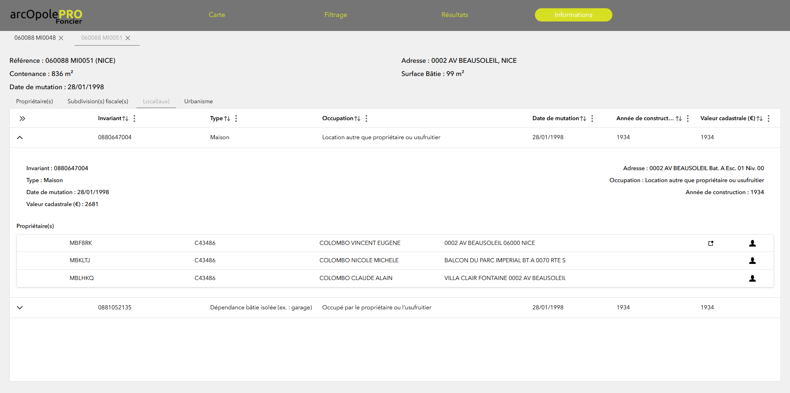Click owner code MBKLTJ
This screenshot has width=790, height=393.
(x=80, y=261)
